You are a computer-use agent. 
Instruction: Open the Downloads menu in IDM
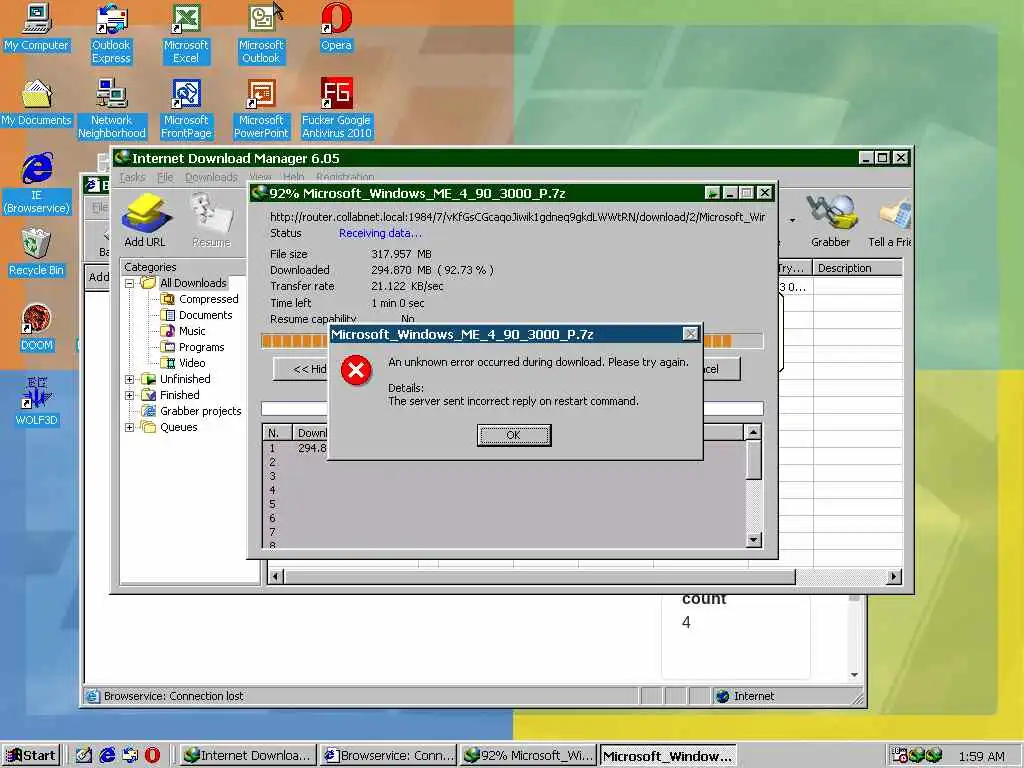pos(211,177)
